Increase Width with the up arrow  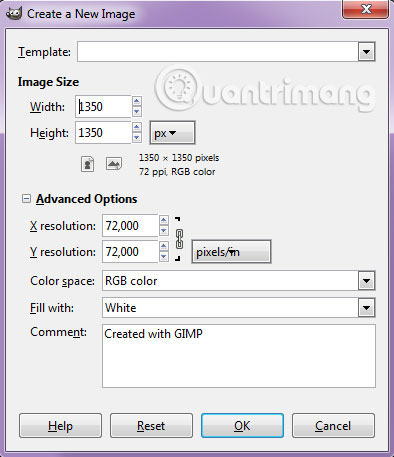pos(137,101)
